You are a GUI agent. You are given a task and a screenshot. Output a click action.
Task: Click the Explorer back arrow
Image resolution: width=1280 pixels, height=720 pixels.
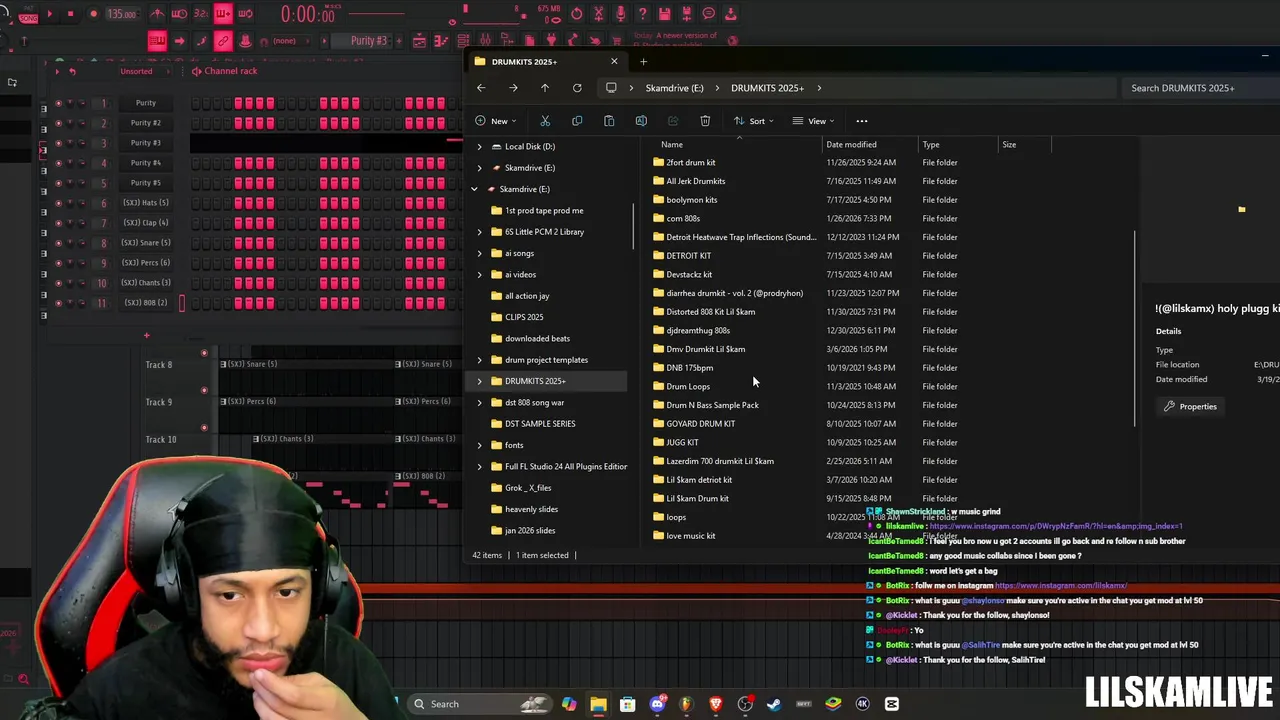(x=481, y=88)
